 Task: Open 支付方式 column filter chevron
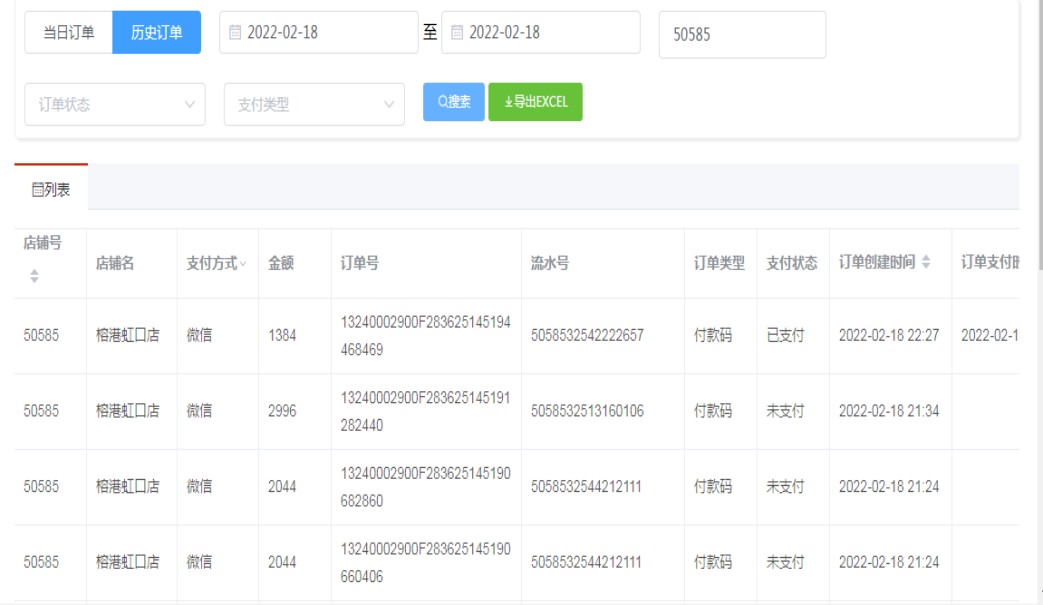click(x=243, y=263)
